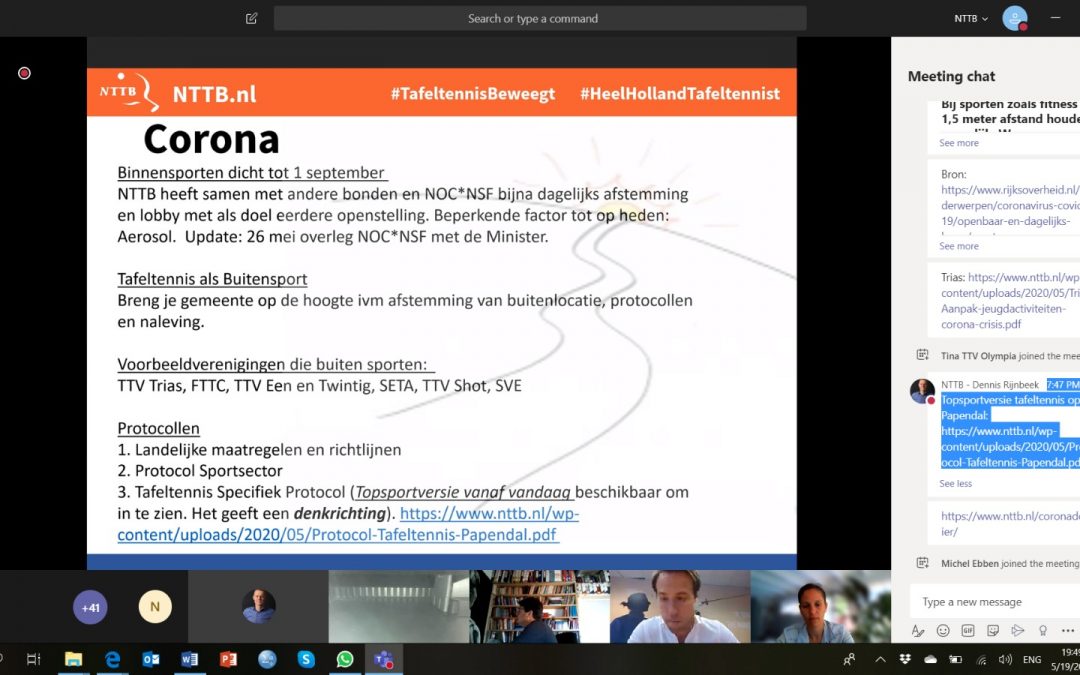This screenshot has height=675, width=1080.
Task: Open nttb.nl coronadossier link in chat
Action: (1010, 523)
